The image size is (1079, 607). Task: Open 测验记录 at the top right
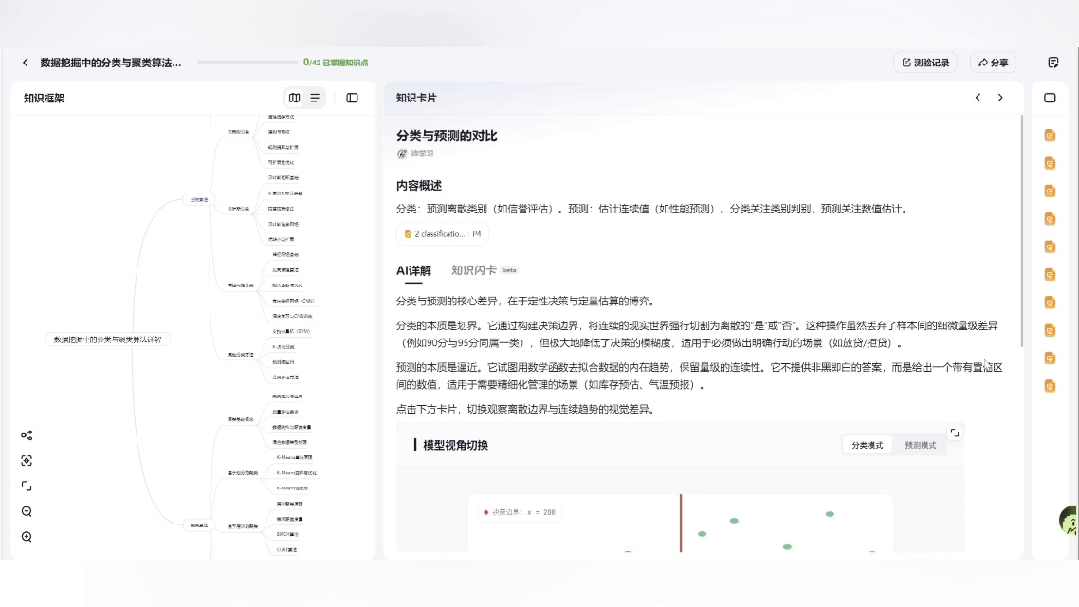[x=925, y=61]
